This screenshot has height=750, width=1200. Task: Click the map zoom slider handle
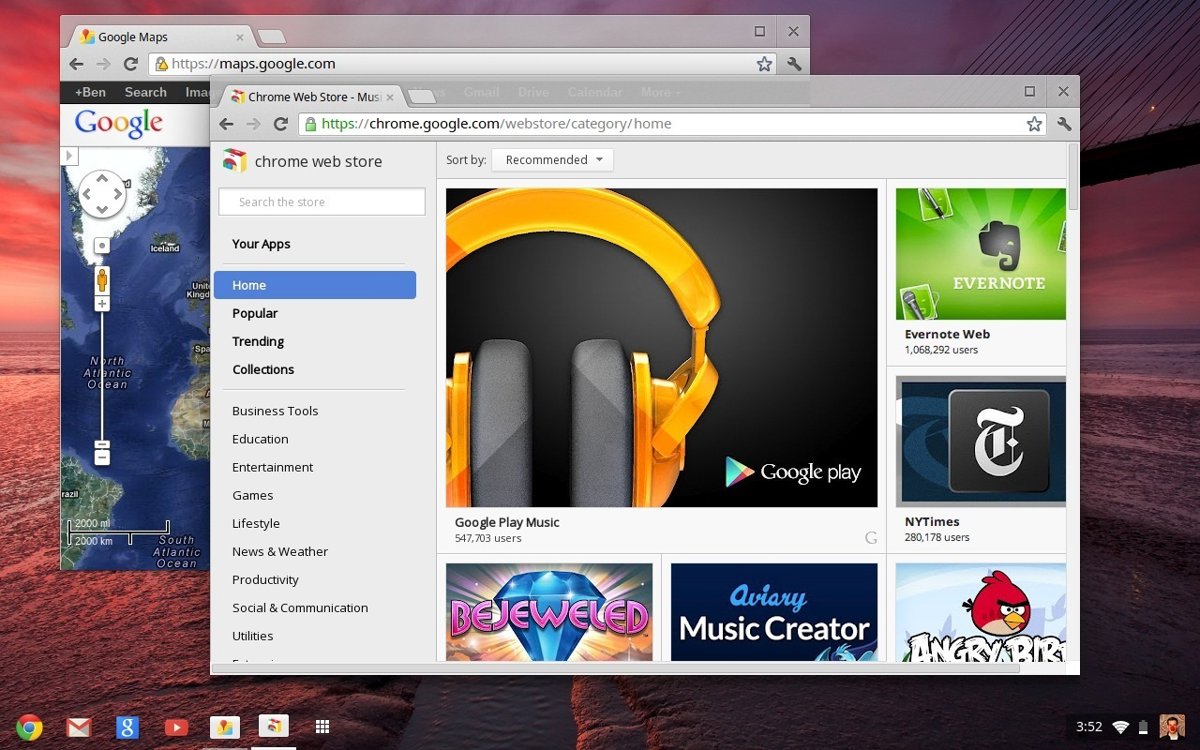[x=102, y=444]
